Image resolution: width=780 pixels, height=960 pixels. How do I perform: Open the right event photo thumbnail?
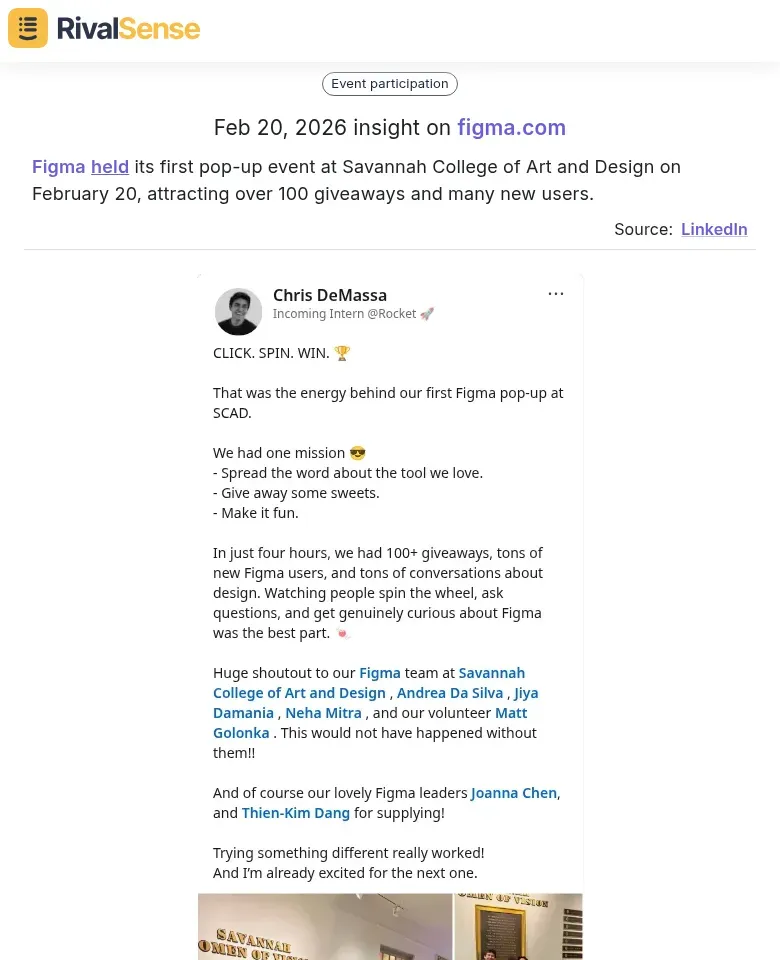[x=518, y=927]
